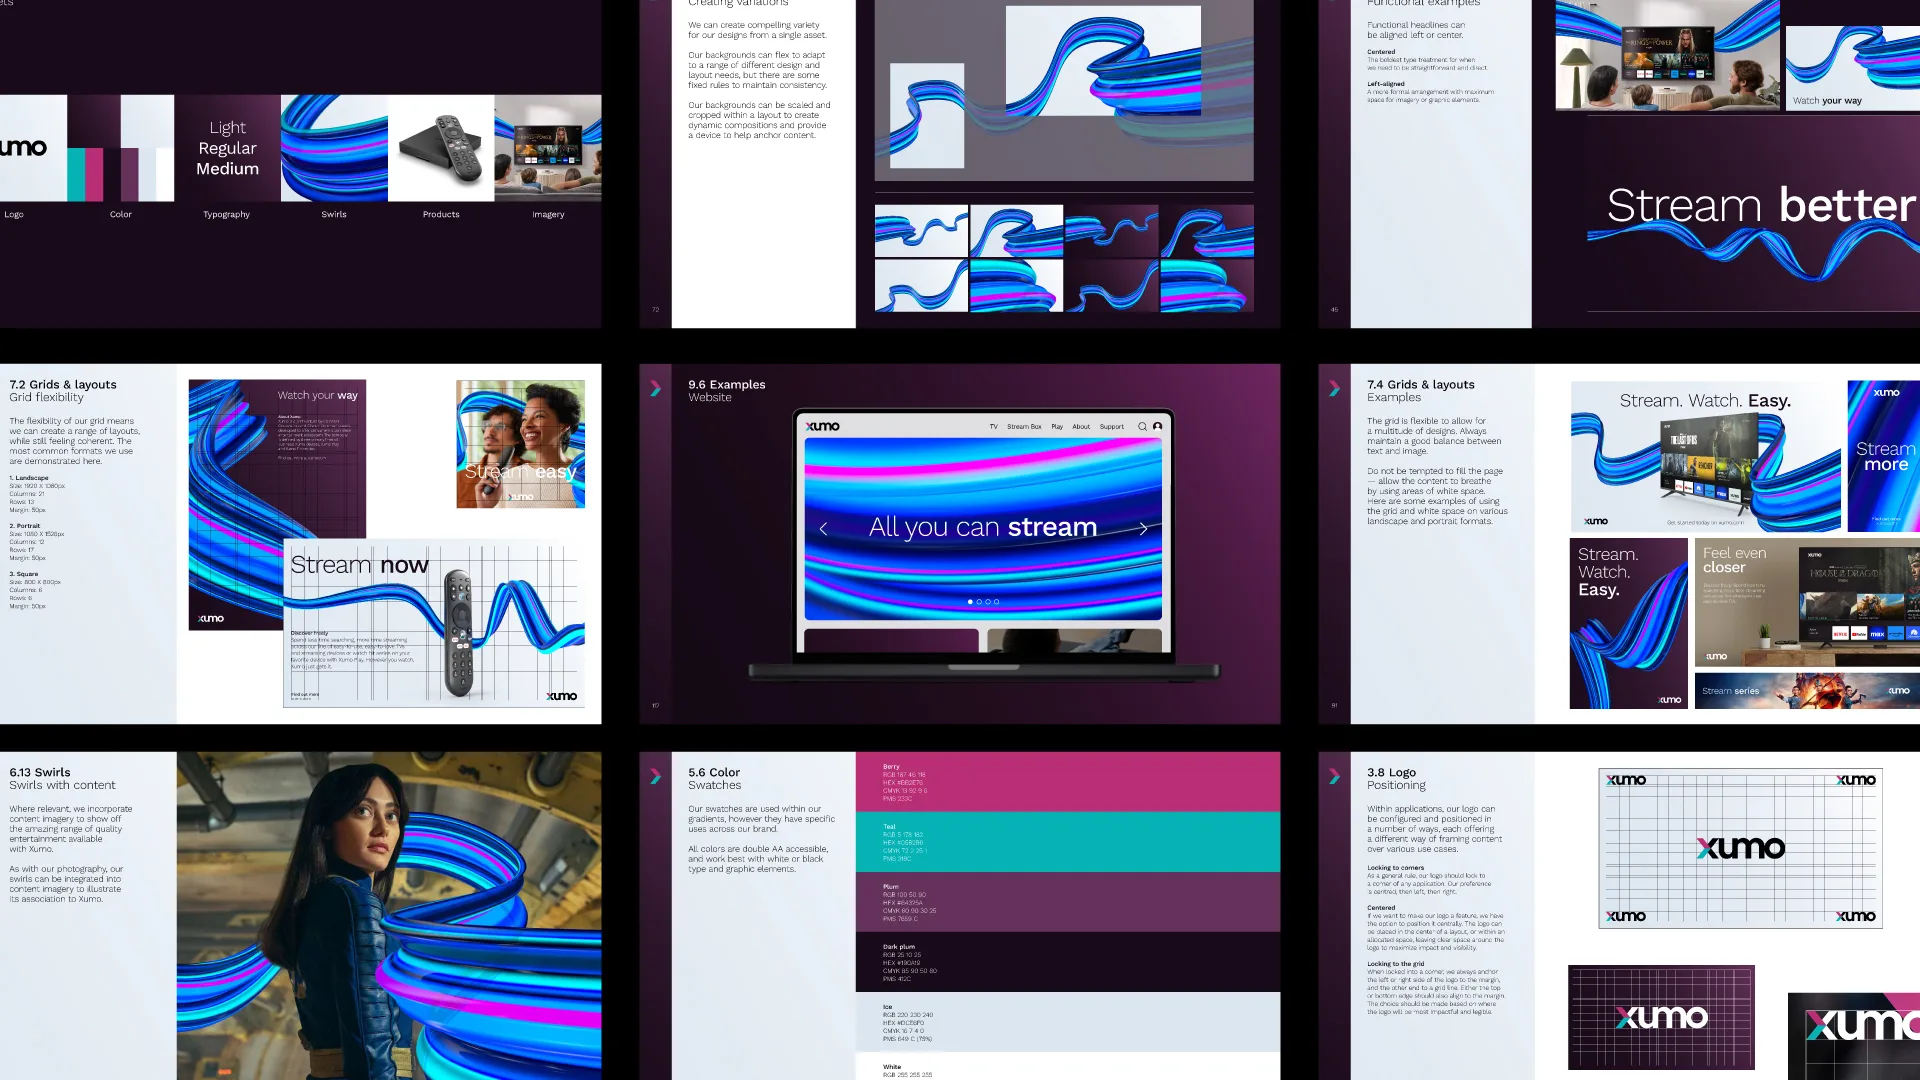Click the chevron beside the 7.4 Grids & layouts heading

tap(1334, 388)
